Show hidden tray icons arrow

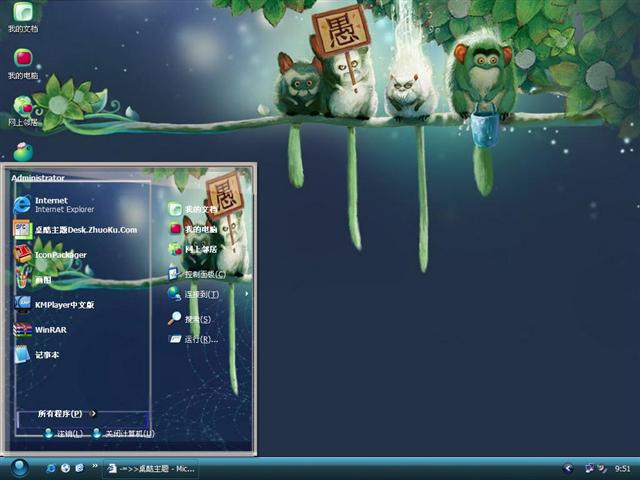click(568, 469)
